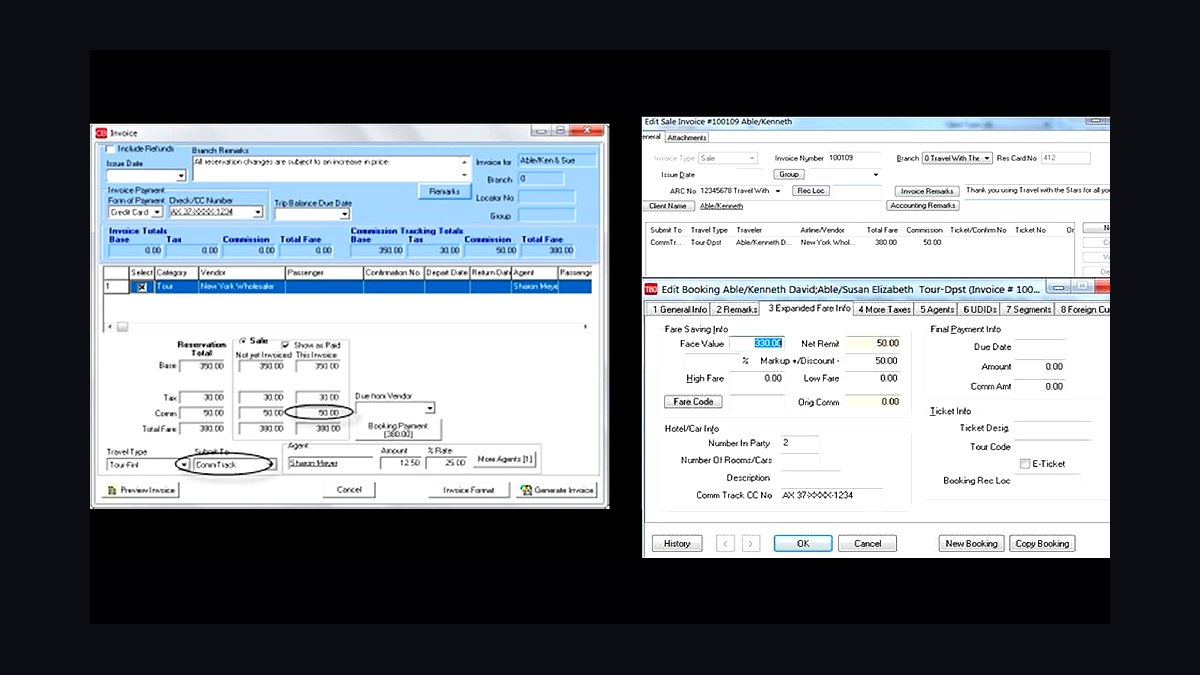Select the Sale radio button
This screenshot has height=675, width=1200.
point(243,341)
